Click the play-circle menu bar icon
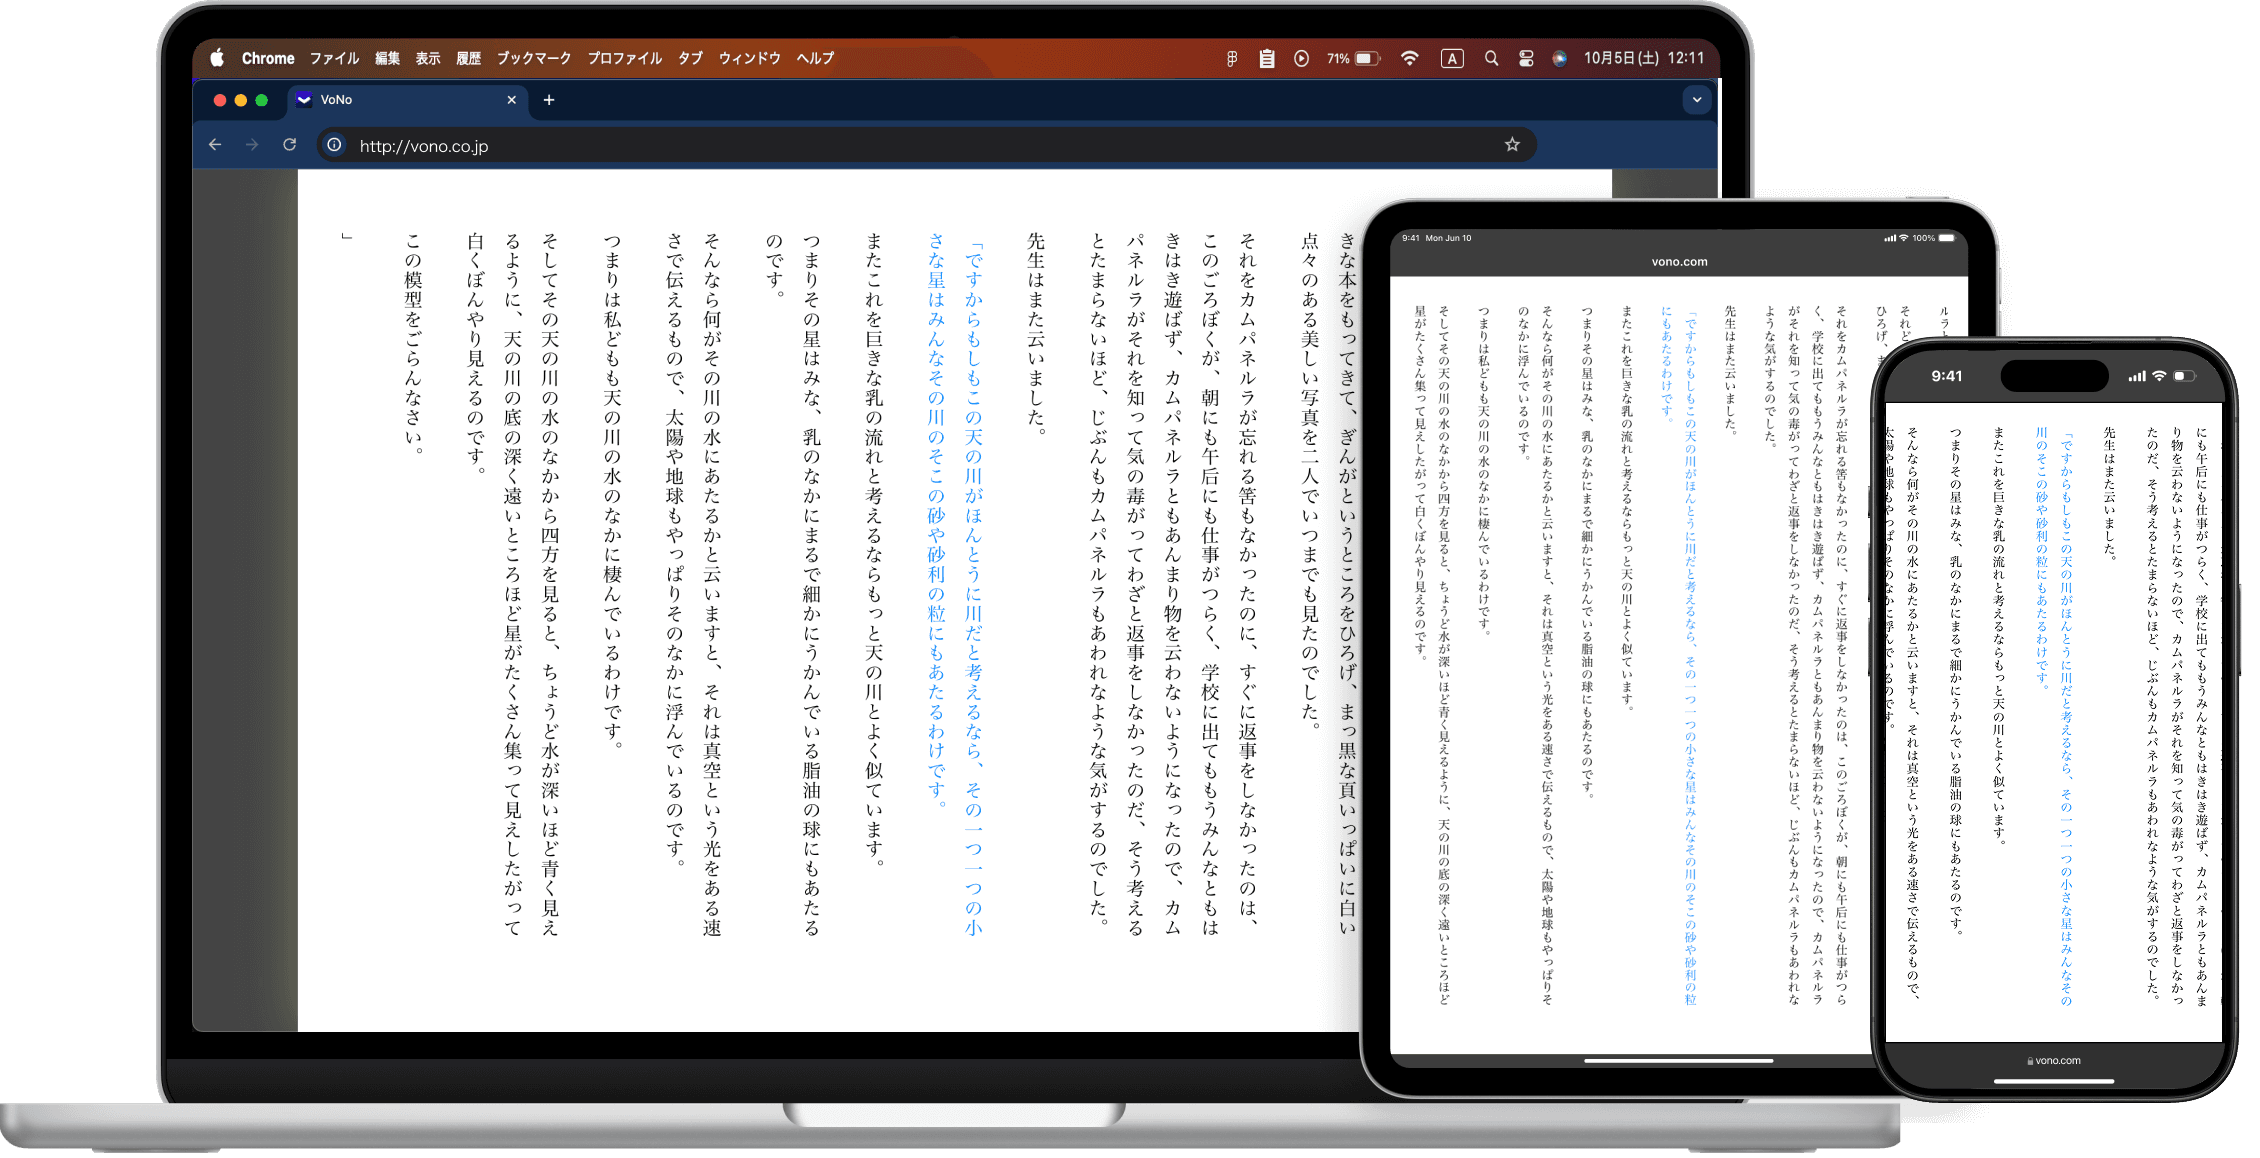The width and height of the screenshot is (2260, 1158). (1301, 58)
